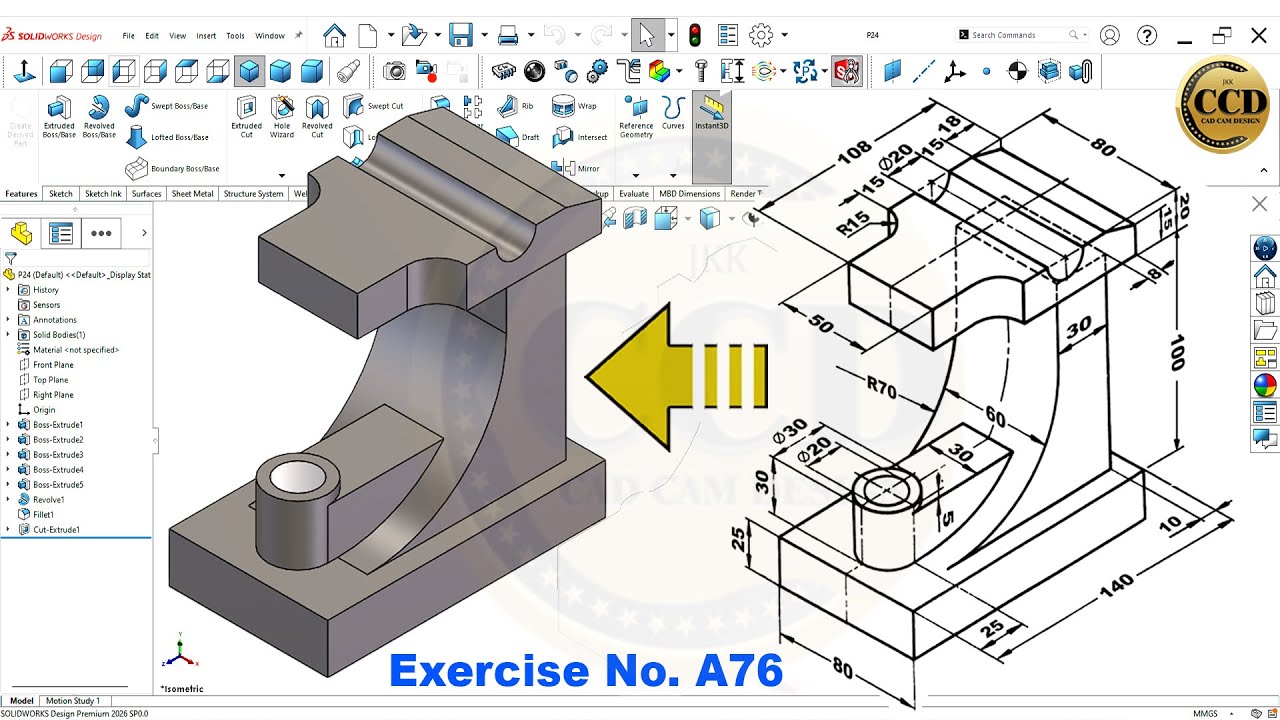Image resolution: width=1280 pixels, height=720 pixels.
Task: Open the Tools menu
Action: pos(235,35)
